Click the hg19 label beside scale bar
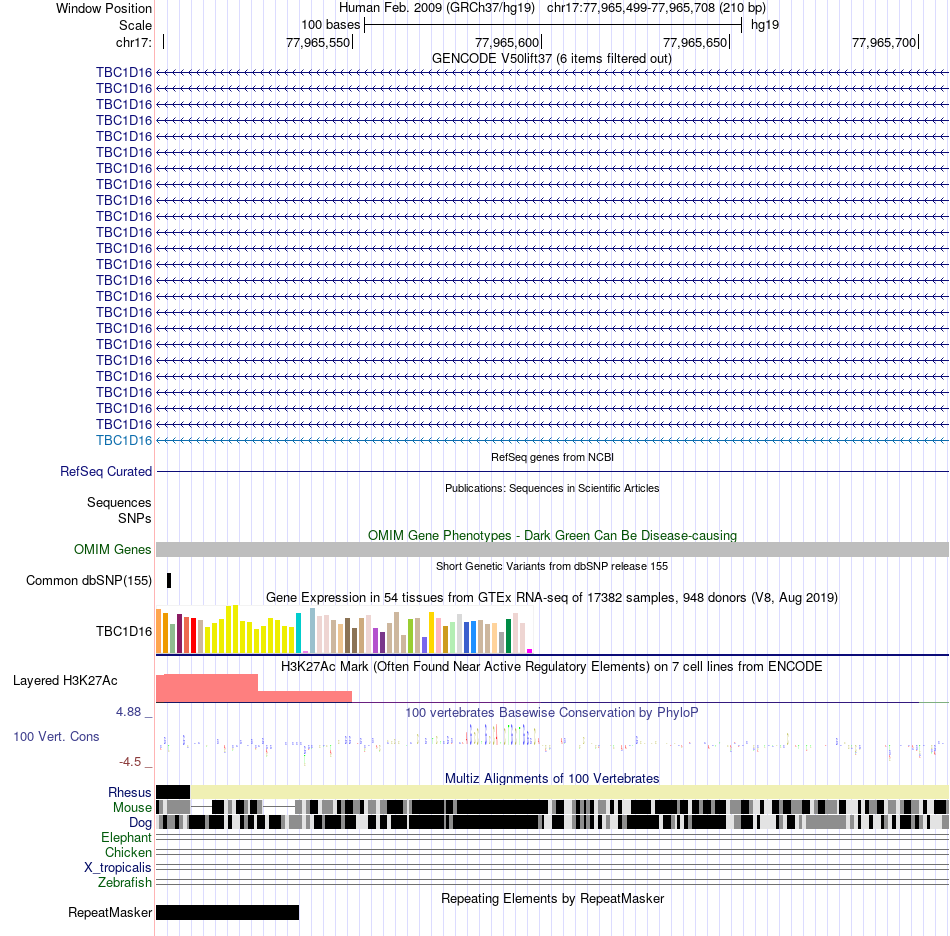This screenshot has height=936, width=950. (765, 25)
